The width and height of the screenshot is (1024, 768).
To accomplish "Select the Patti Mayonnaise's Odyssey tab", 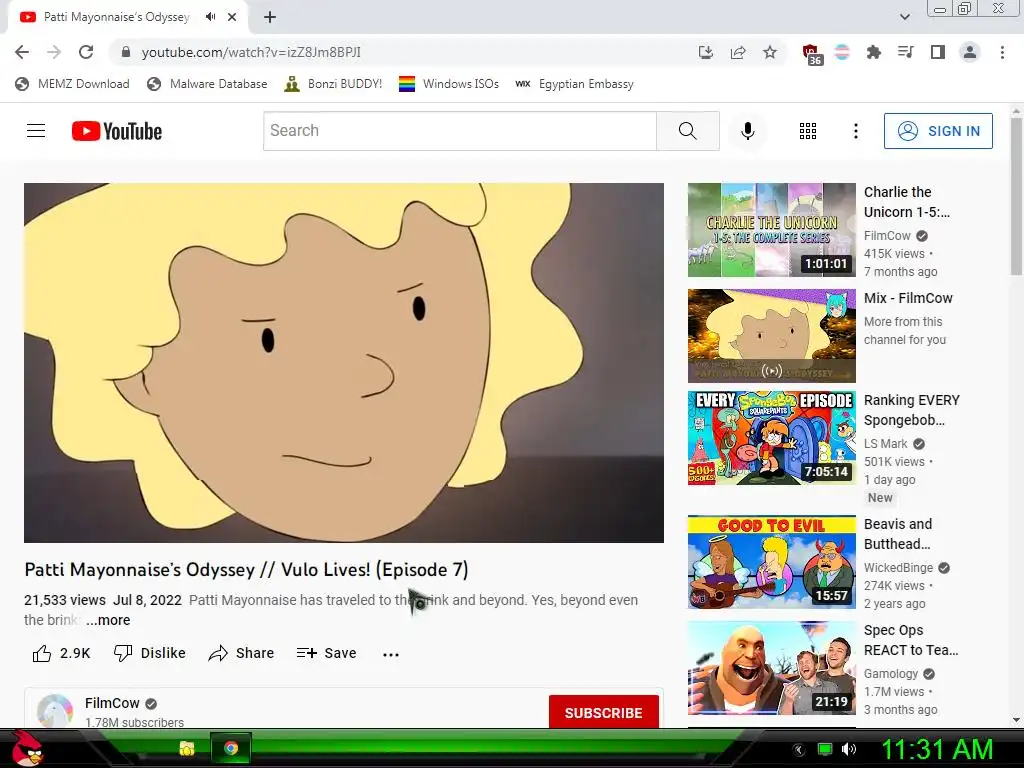I will (116, 17).
